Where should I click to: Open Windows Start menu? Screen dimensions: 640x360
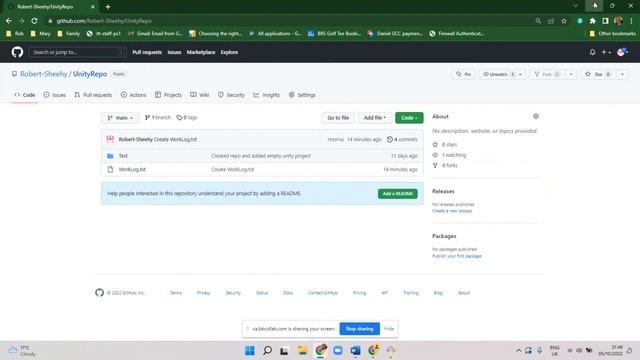pos(250,350)
